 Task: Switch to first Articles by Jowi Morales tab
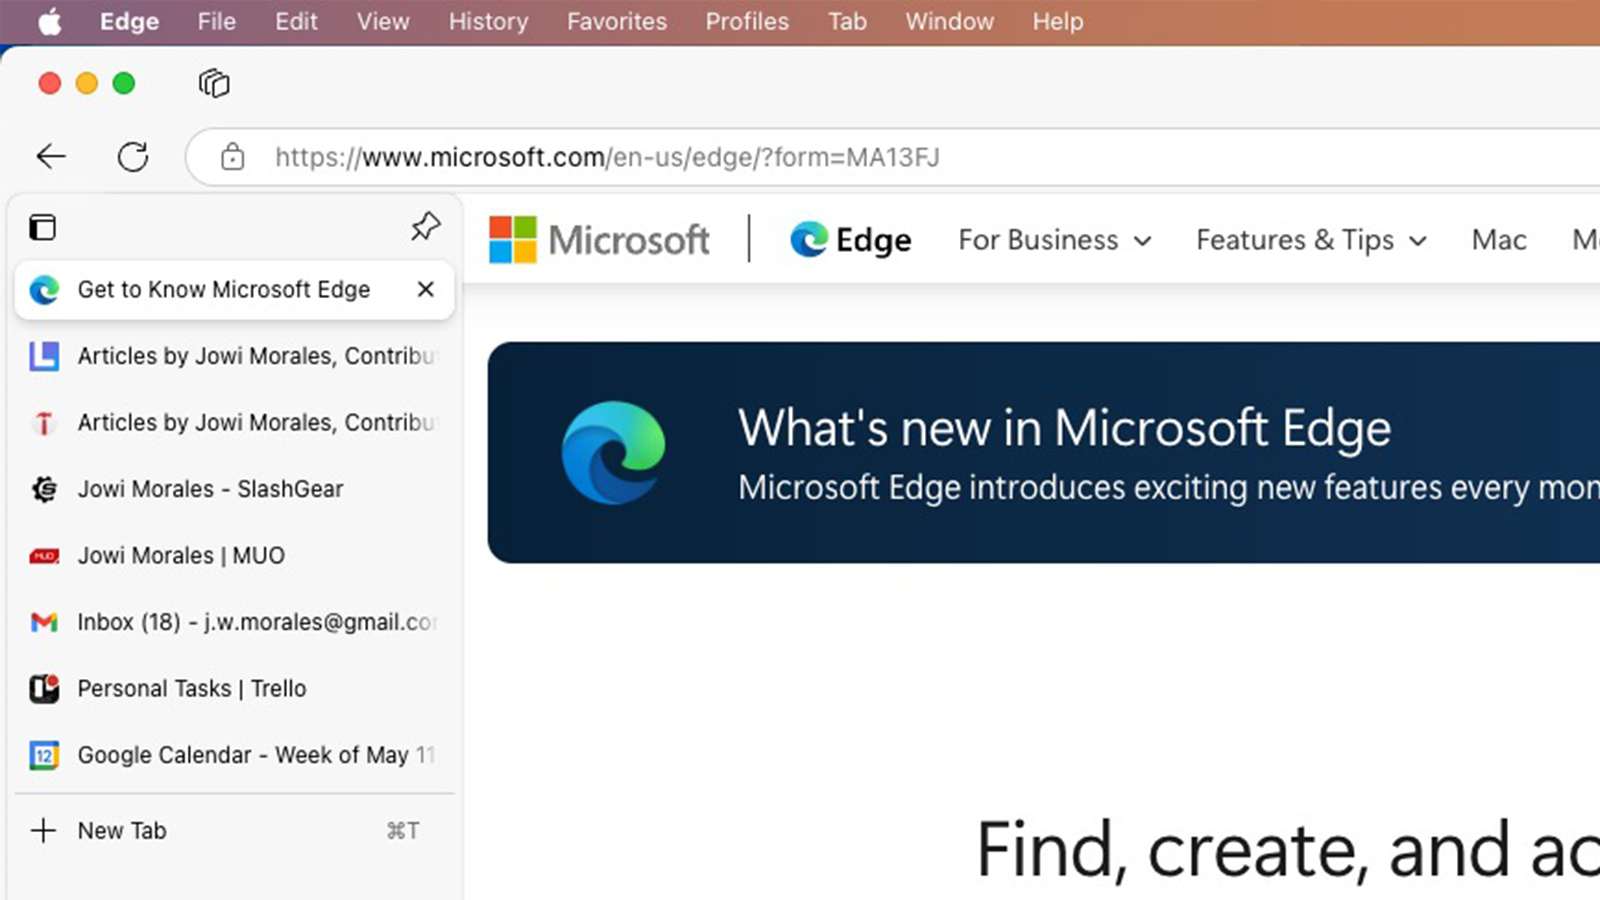pyautogui.click(x=234, y=356)
